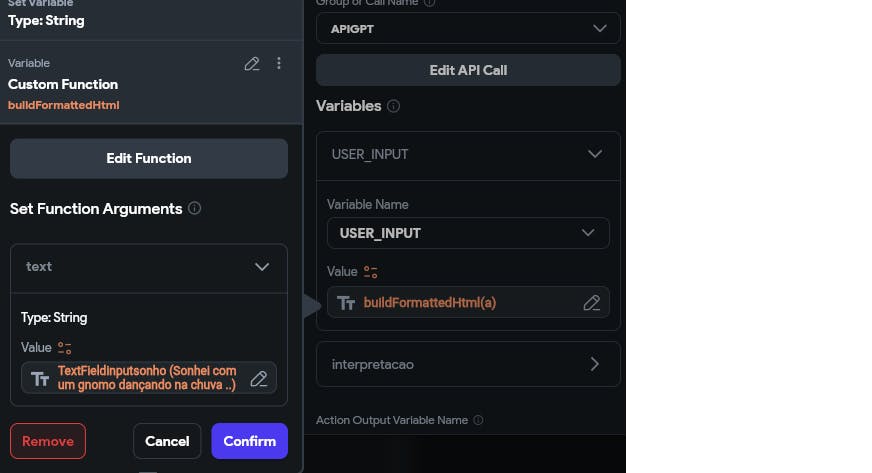Click the Edit API Call button
The width and height of the screenshot is (872, 473).
(x=468, y=71)
